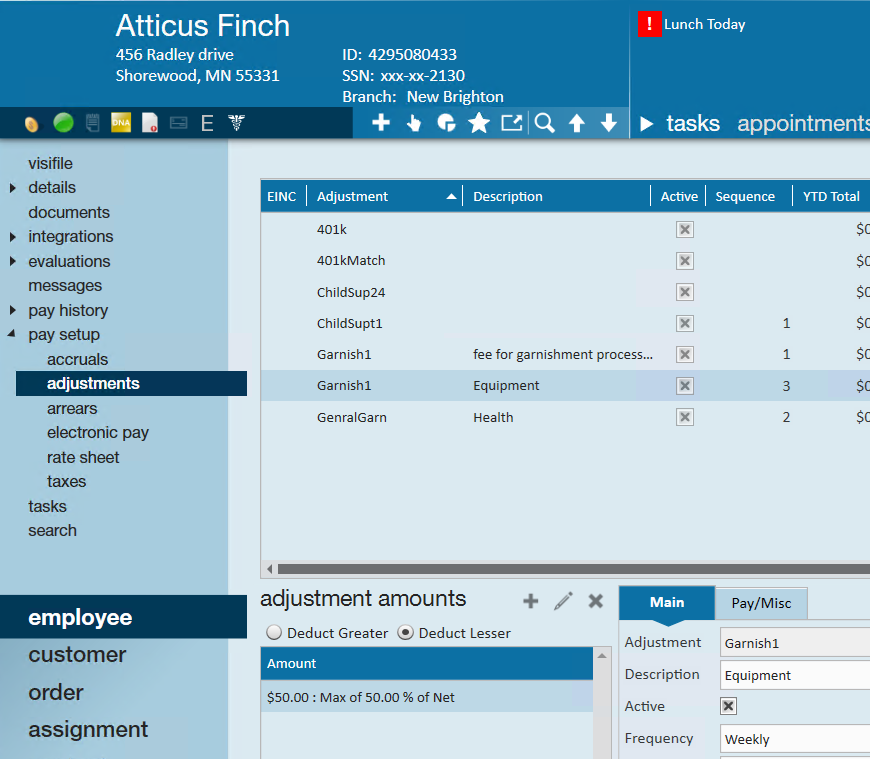Open the tasks tab in header
This screenshot has width=870, height=759.
click(x=693, y=123)
